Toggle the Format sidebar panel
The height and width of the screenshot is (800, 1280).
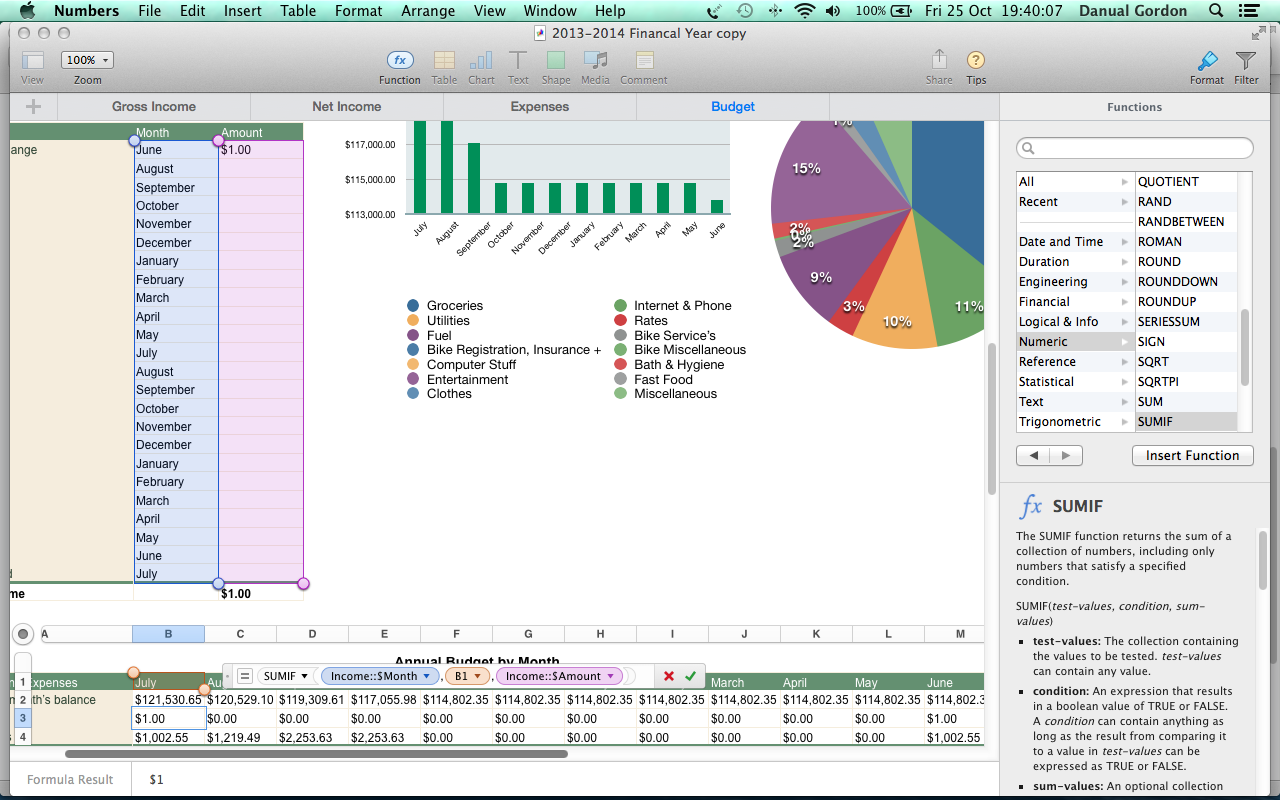[1206, 62]
